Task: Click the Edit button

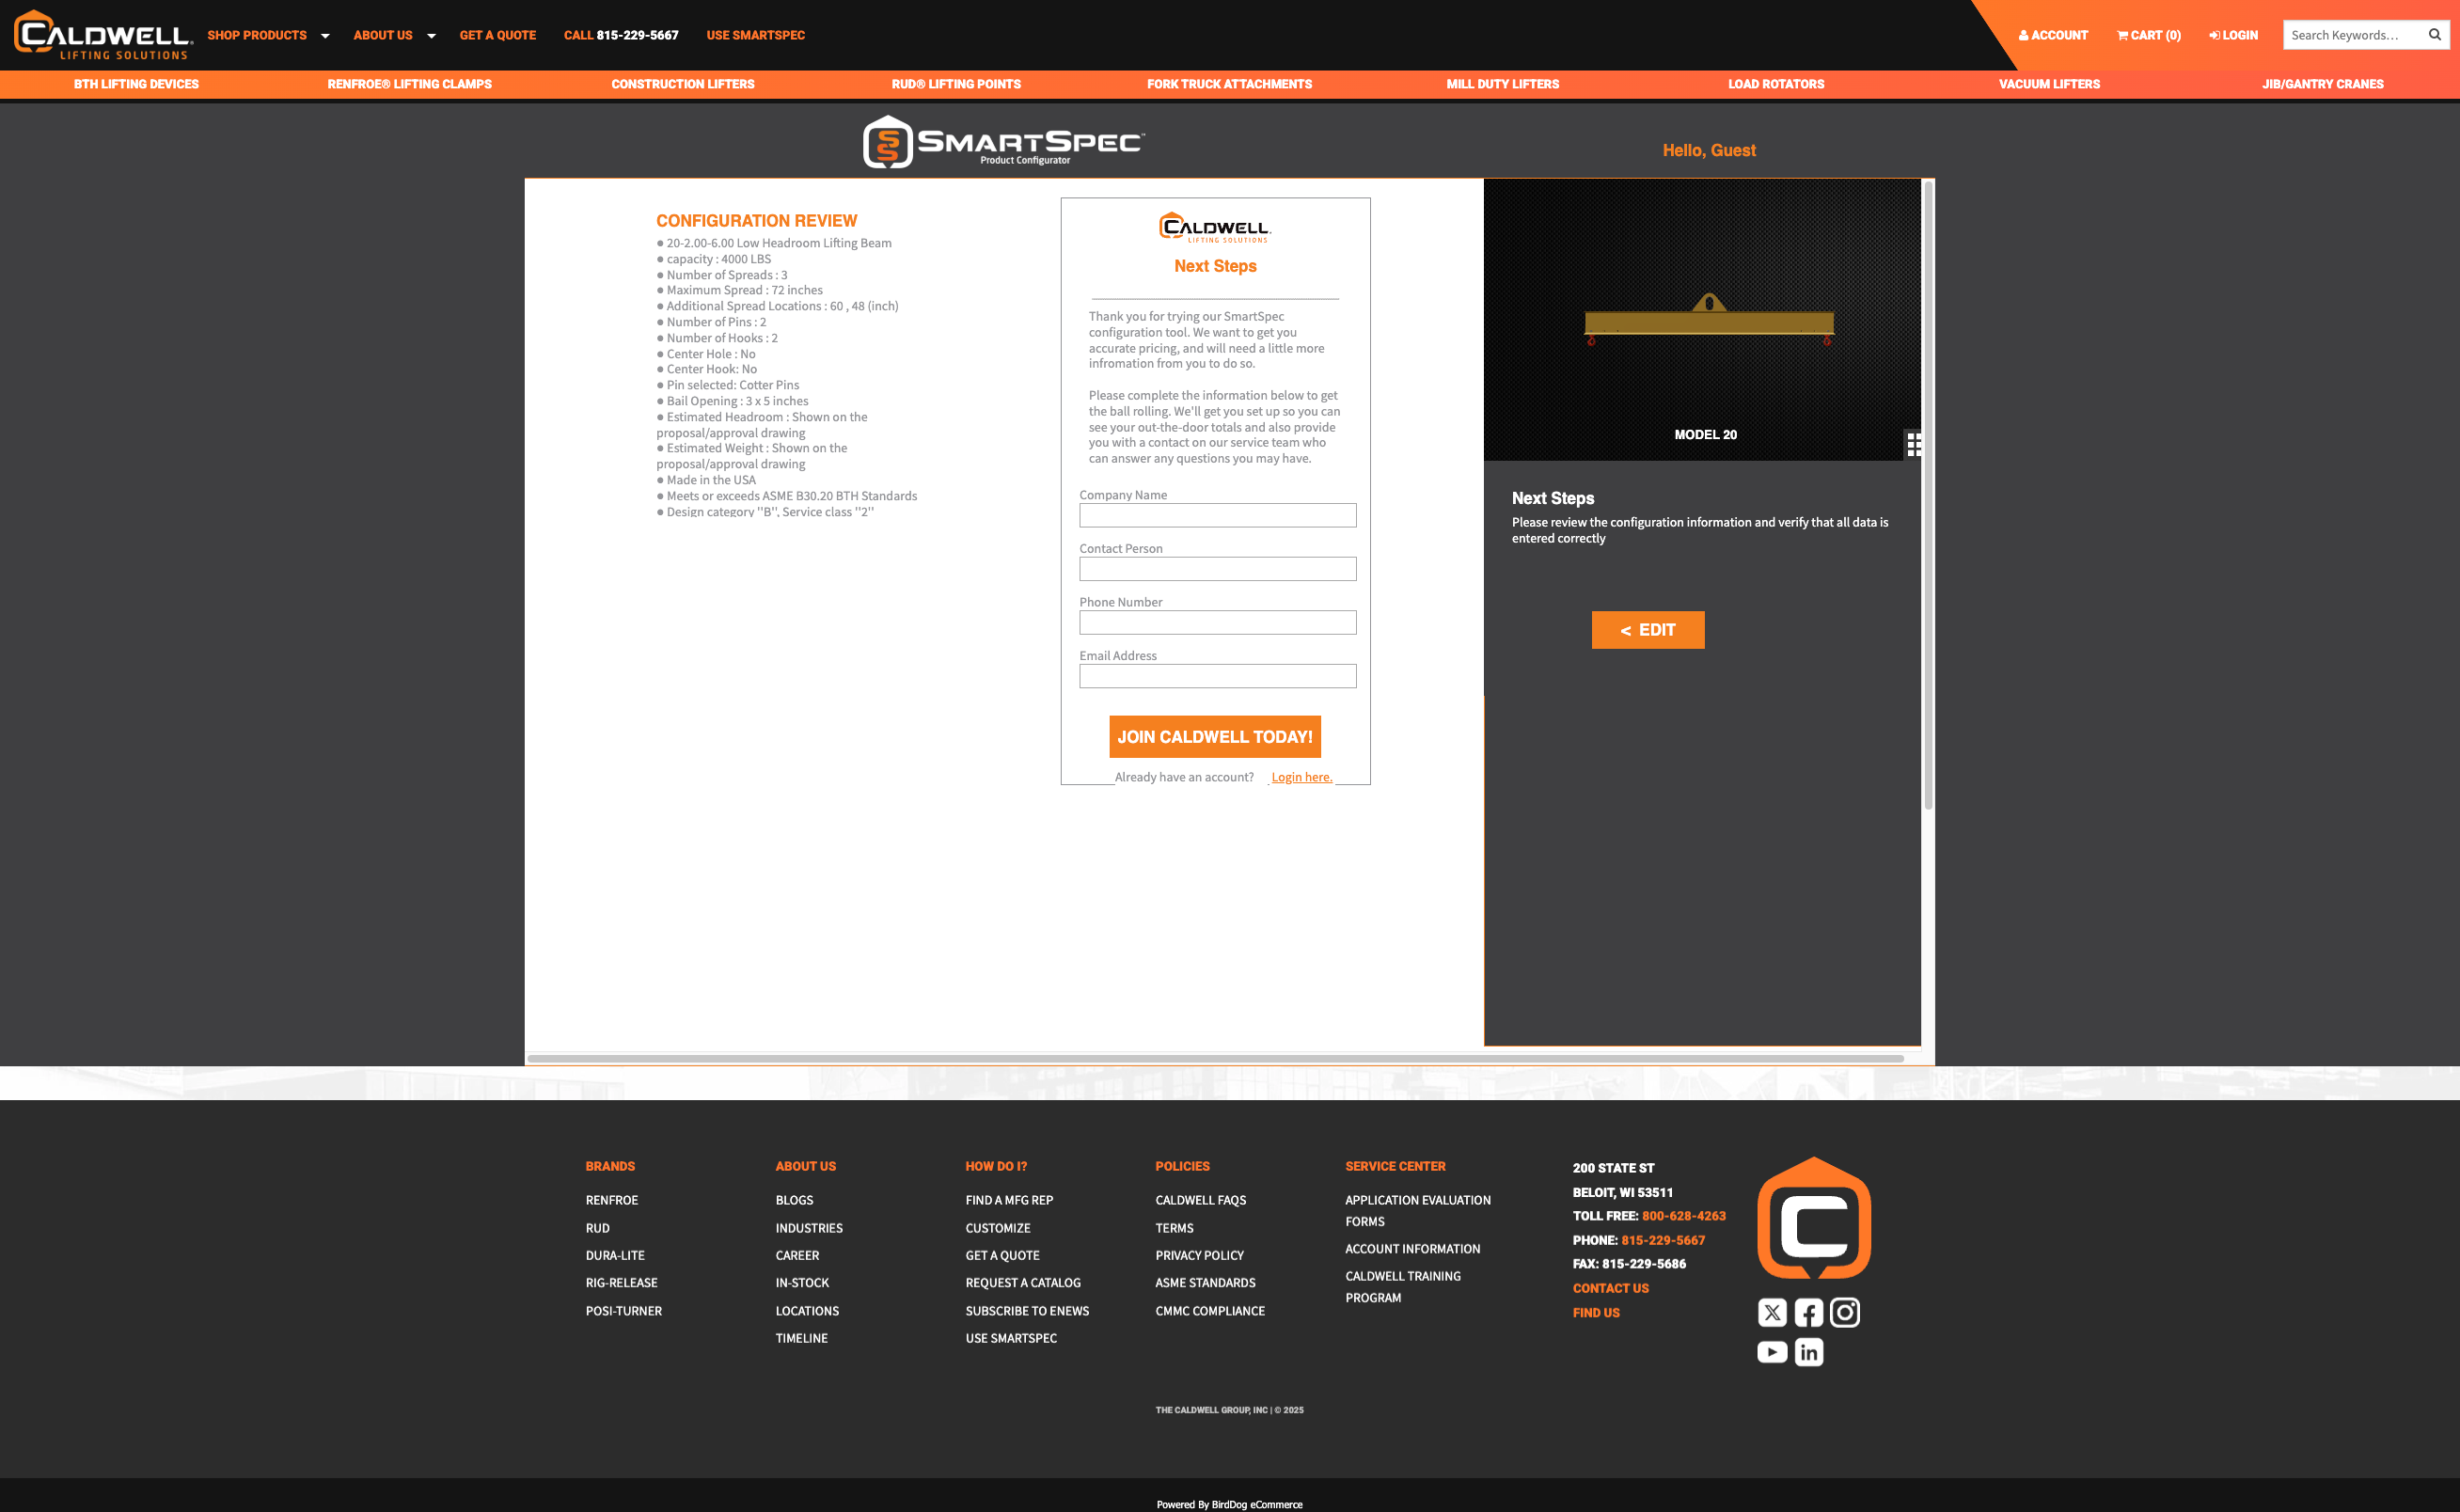Action: click(1647, 630)
